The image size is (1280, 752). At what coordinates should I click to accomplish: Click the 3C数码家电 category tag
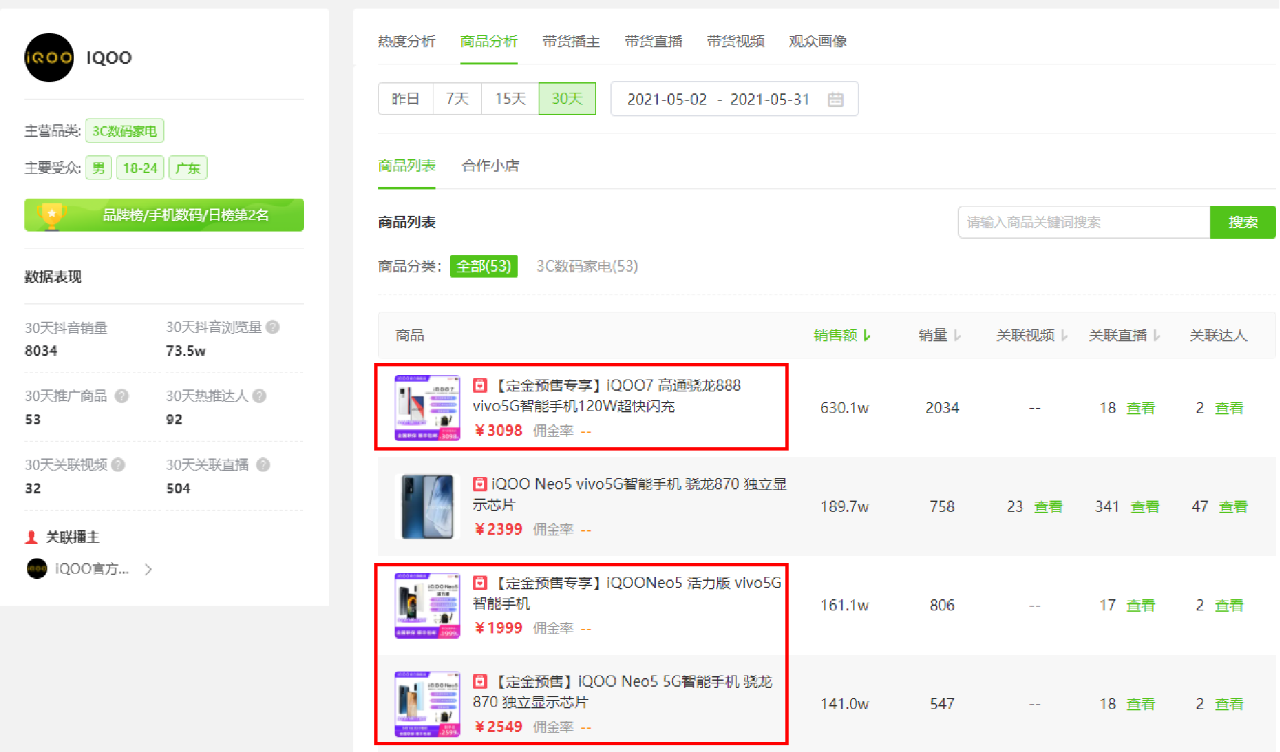pyautogui.click(x=124, y=131)
